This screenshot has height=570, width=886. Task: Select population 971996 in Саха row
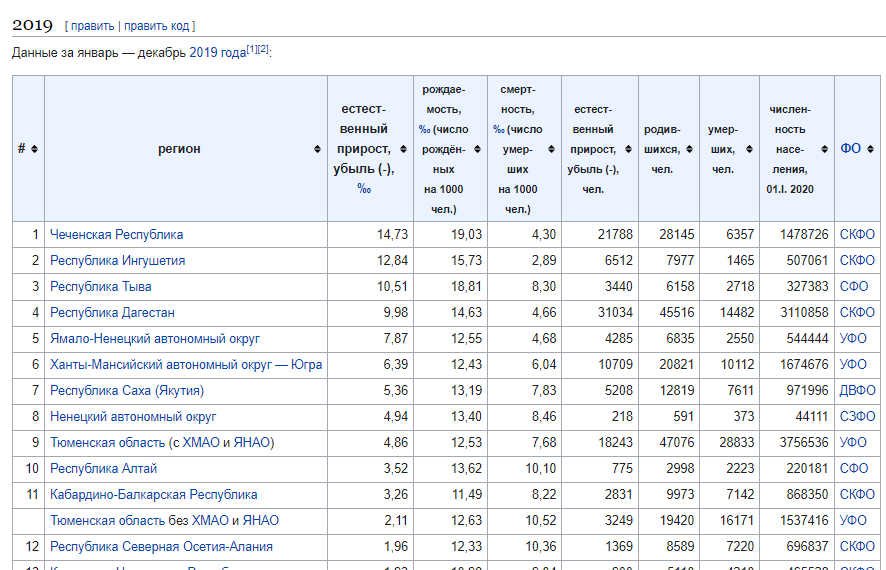tap(807, 390)
